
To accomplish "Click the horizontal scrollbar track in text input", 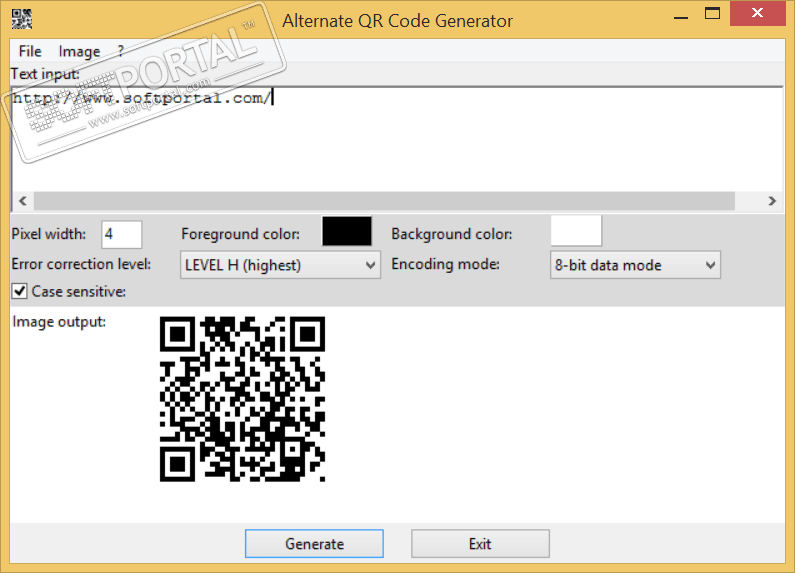I will tap(384, 201).
